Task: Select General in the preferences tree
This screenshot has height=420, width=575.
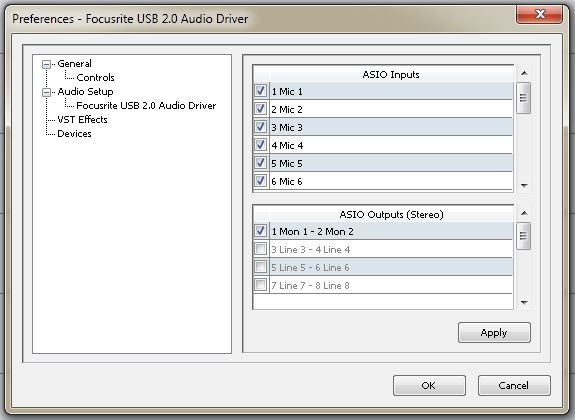Action: (x=74, y=63)
